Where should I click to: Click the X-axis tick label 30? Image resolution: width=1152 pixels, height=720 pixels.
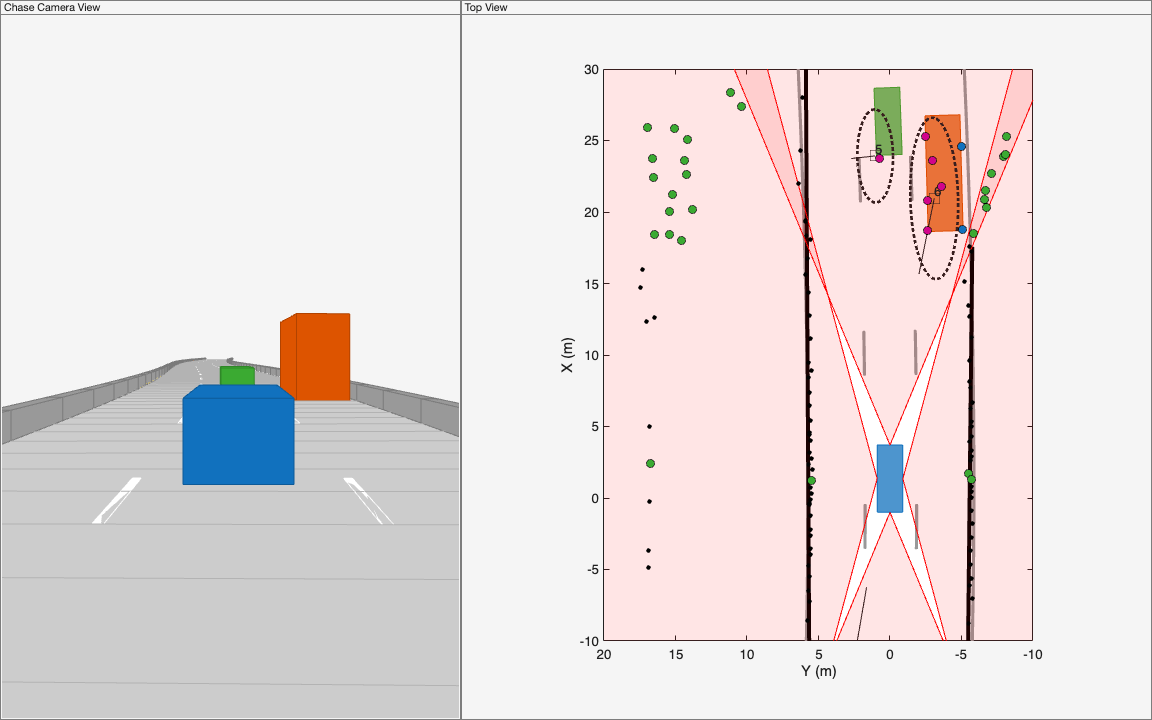point(591,70)
